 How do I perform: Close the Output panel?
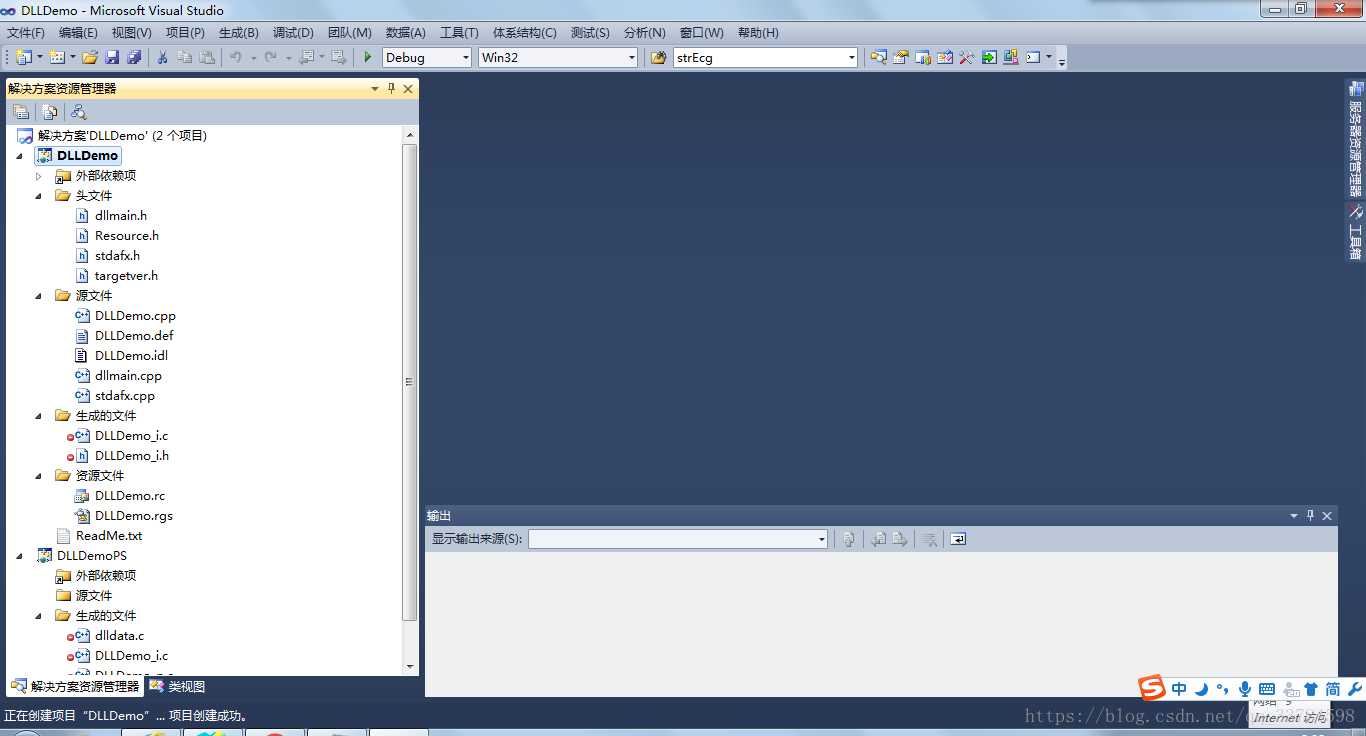[1327, 515]
